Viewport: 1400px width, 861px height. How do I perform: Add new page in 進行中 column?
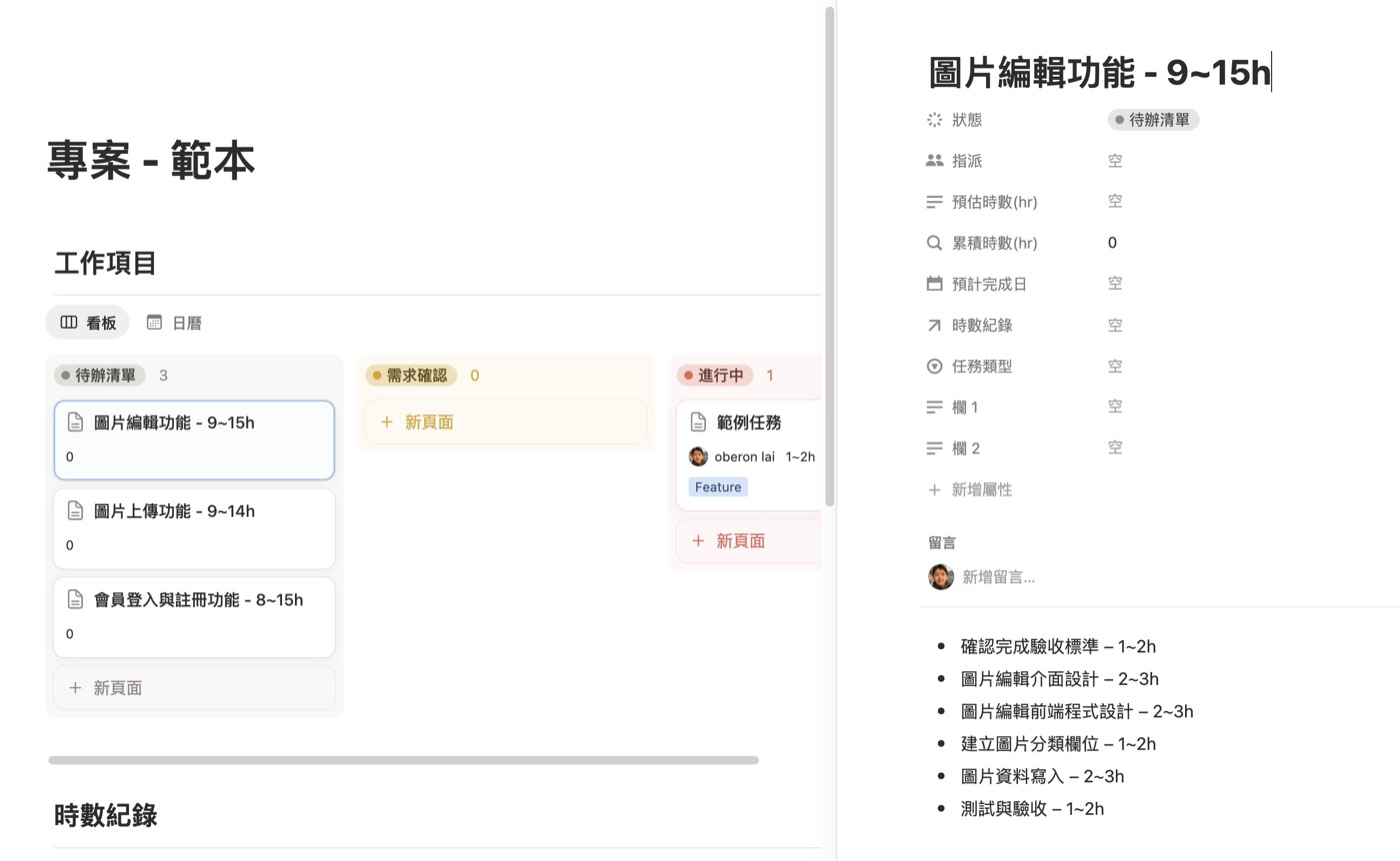pos(748,541)
